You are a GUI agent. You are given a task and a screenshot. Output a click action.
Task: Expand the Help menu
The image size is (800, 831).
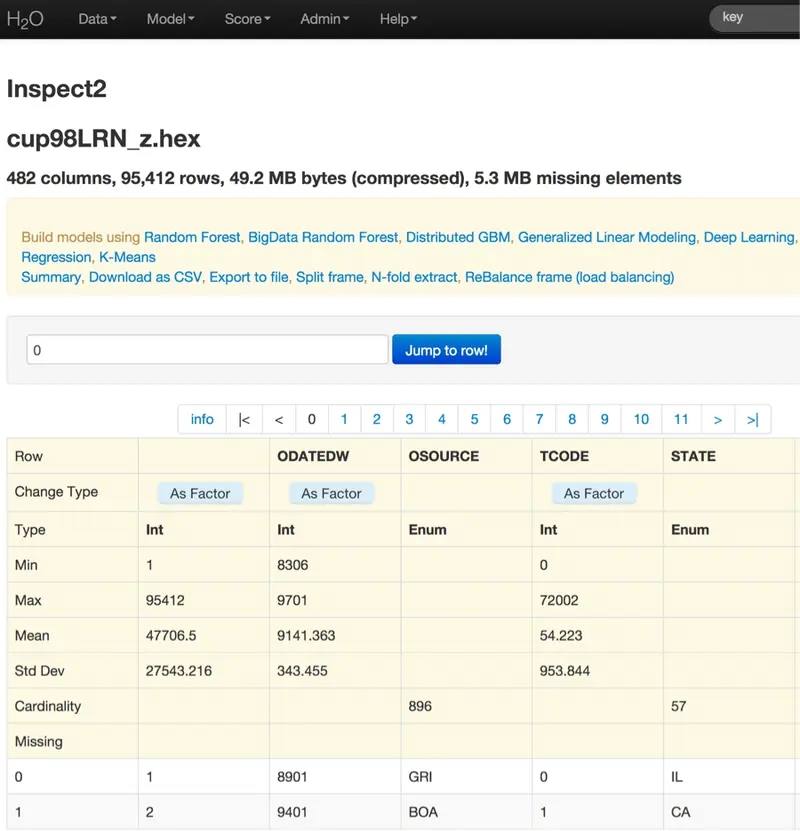pos(398,19)
